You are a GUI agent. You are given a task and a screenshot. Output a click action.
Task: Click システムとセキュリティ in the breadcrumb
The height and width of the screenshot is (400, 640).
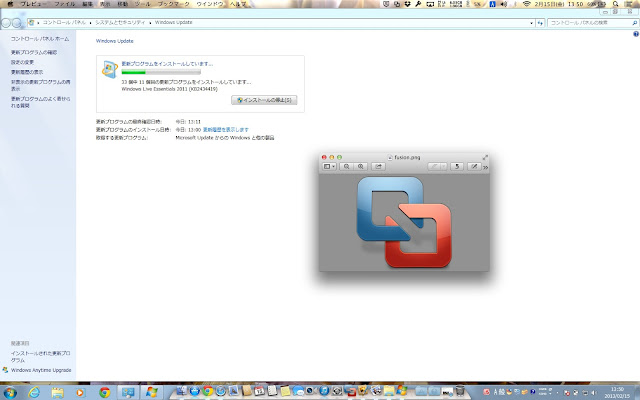(x=120, y=22)
